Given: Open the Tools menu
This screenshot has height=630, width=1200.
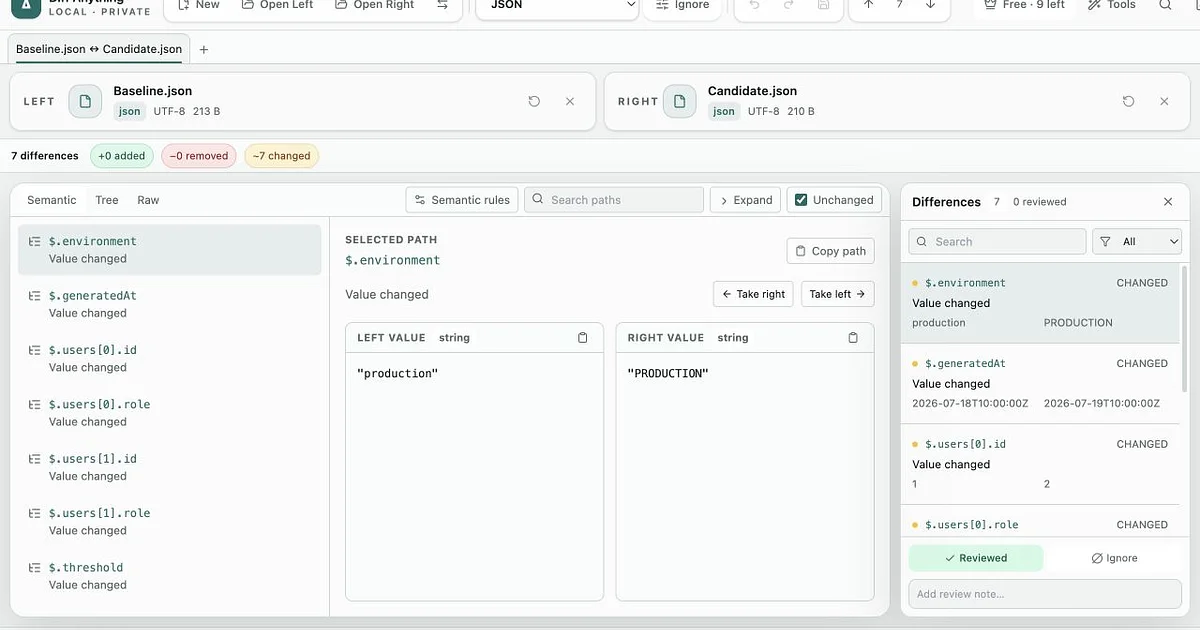Looking at the screenshot, I should [1111, 5].
